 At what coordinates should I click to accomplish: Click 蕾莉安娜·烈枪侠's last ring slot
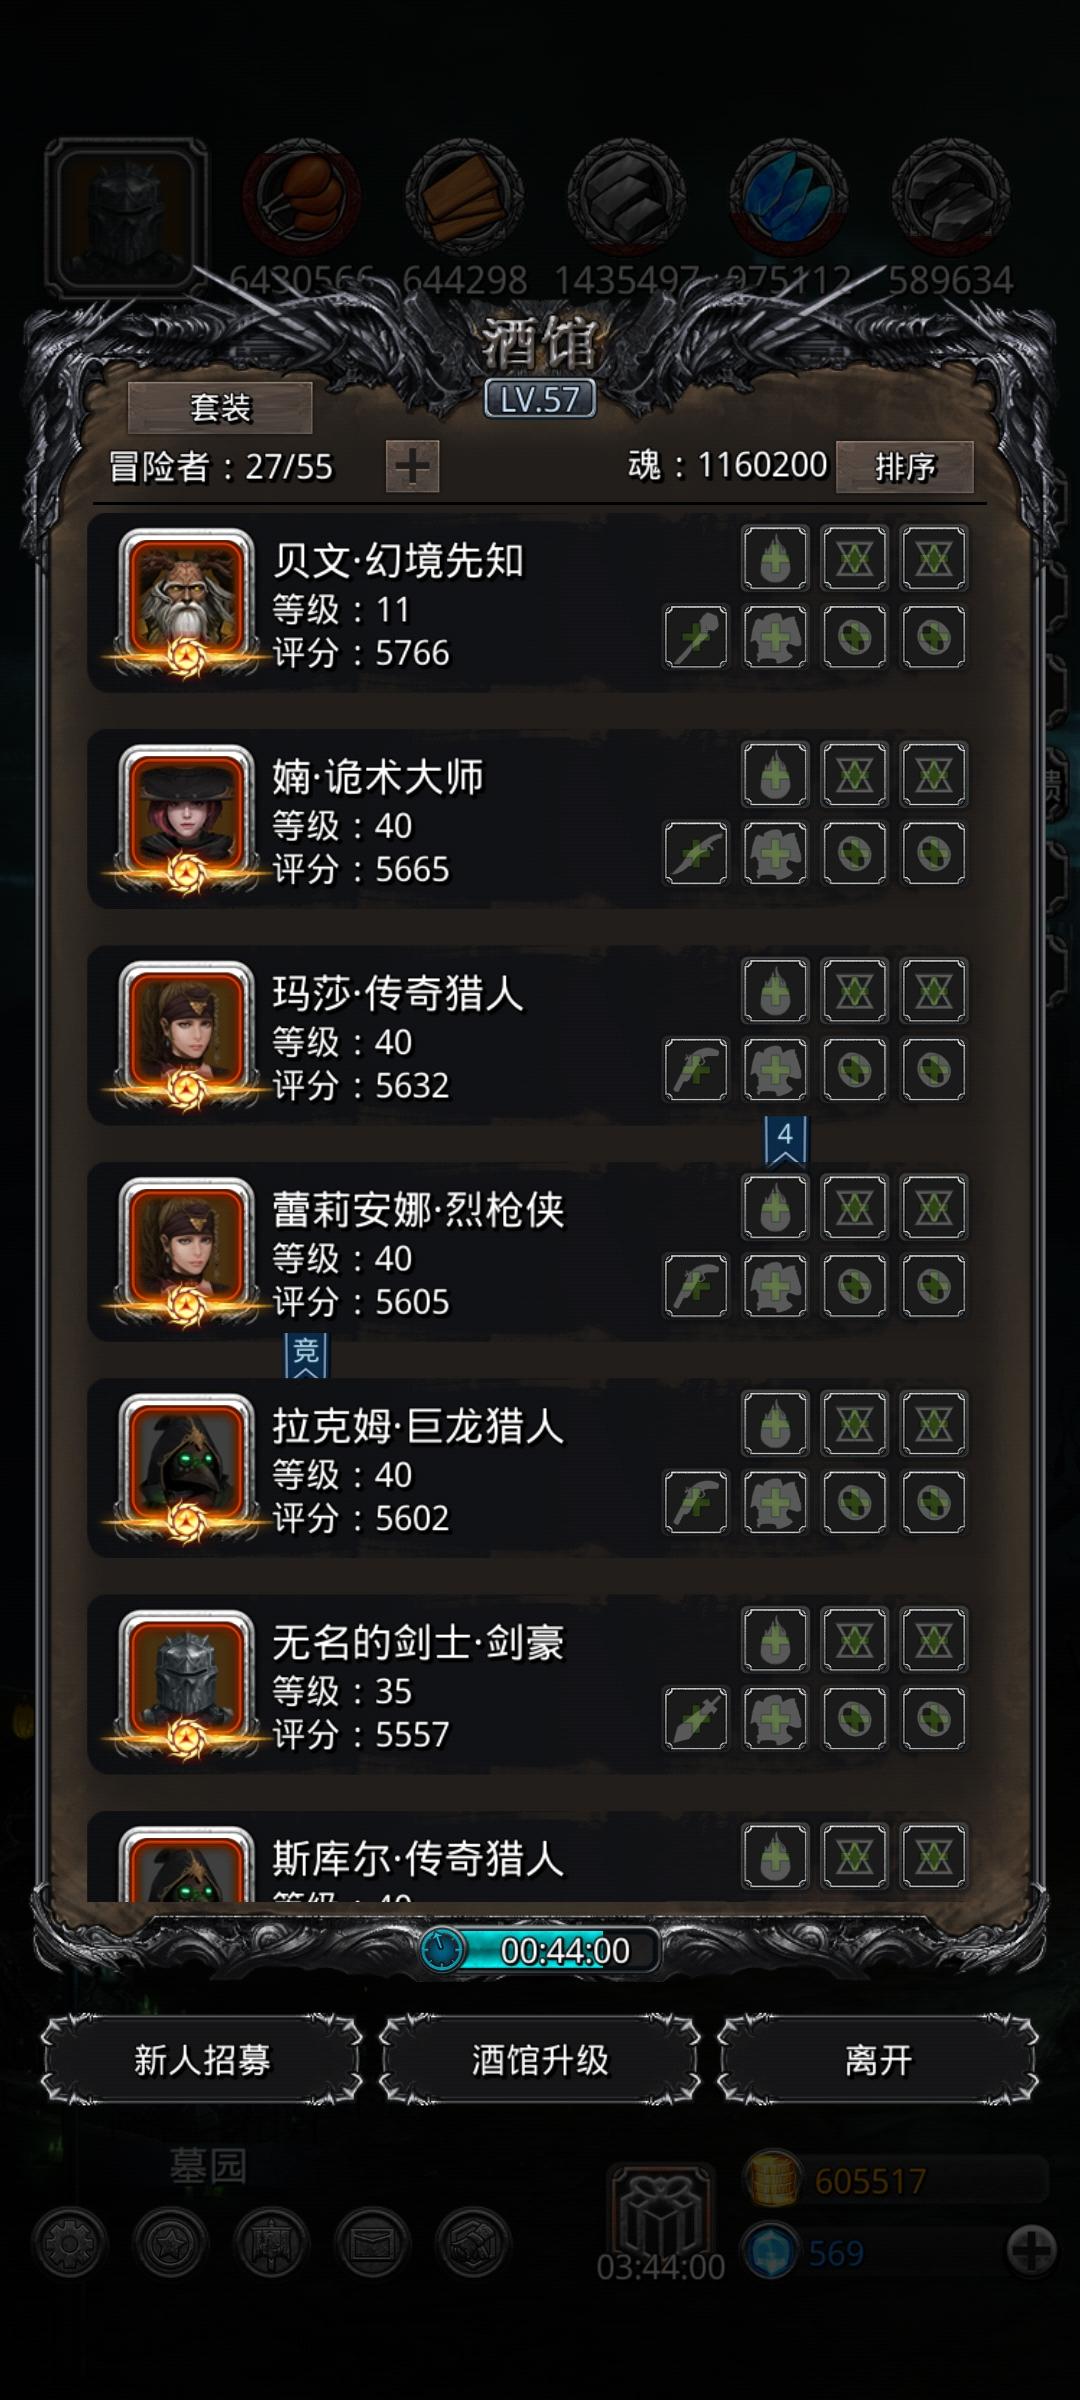(x=934, y=1285)
